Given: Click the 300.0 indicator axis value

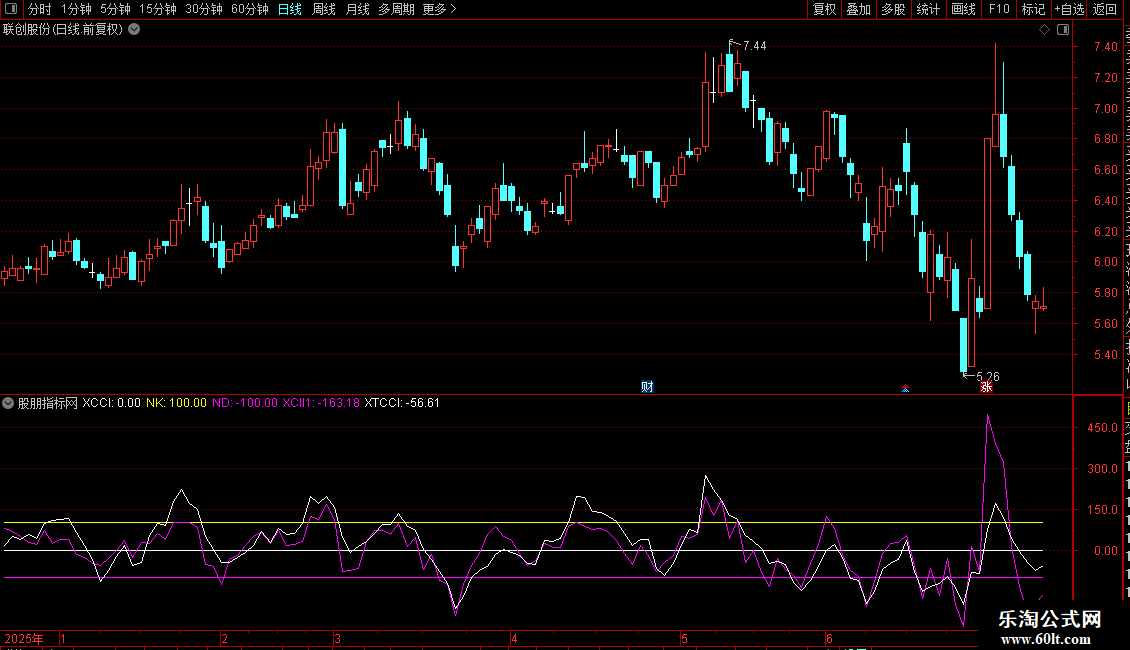Looking at the screenshot, I should (1103, 468).
